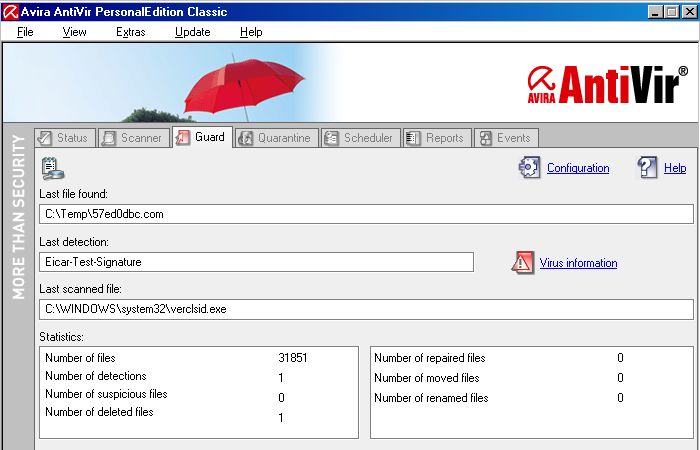Switch to the Status tab
Screen dimensions: 700x450
(65, 138)
